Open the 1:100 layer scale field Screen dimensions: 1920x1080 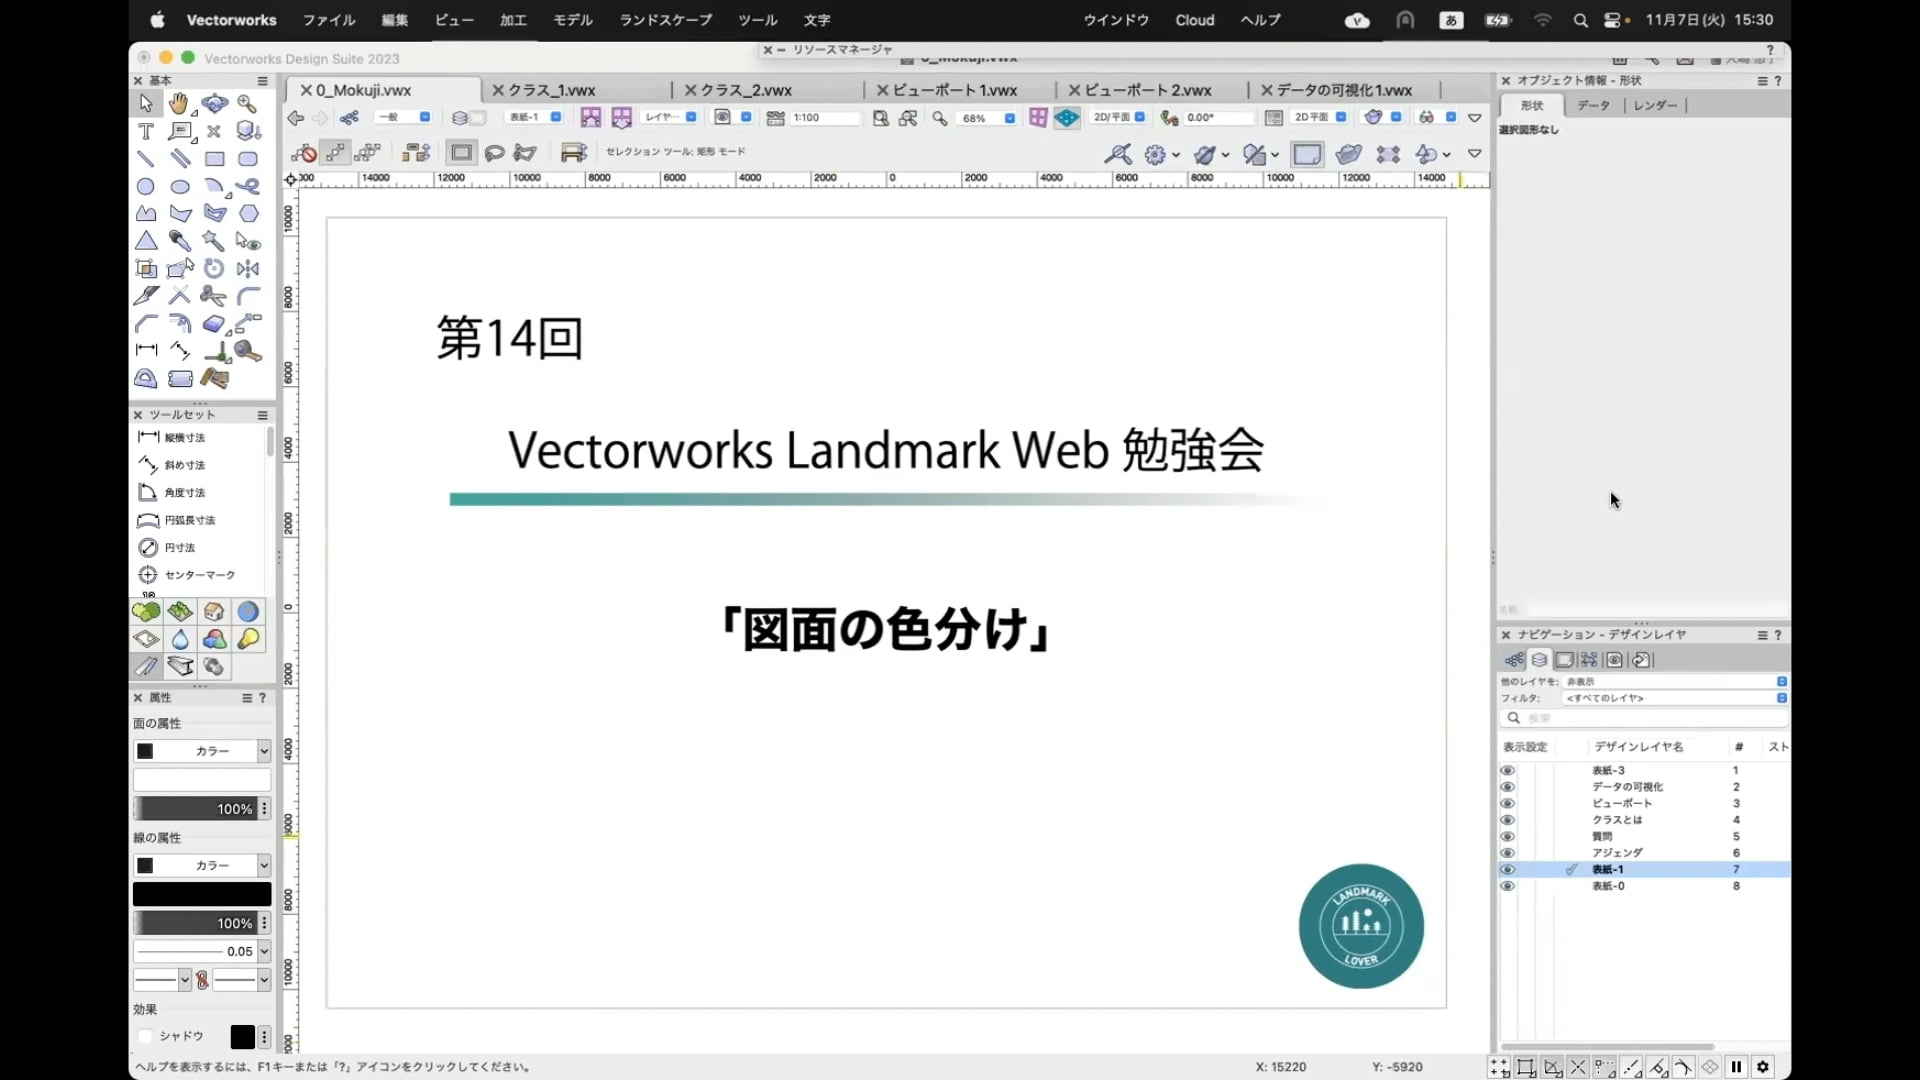point(825,118)
